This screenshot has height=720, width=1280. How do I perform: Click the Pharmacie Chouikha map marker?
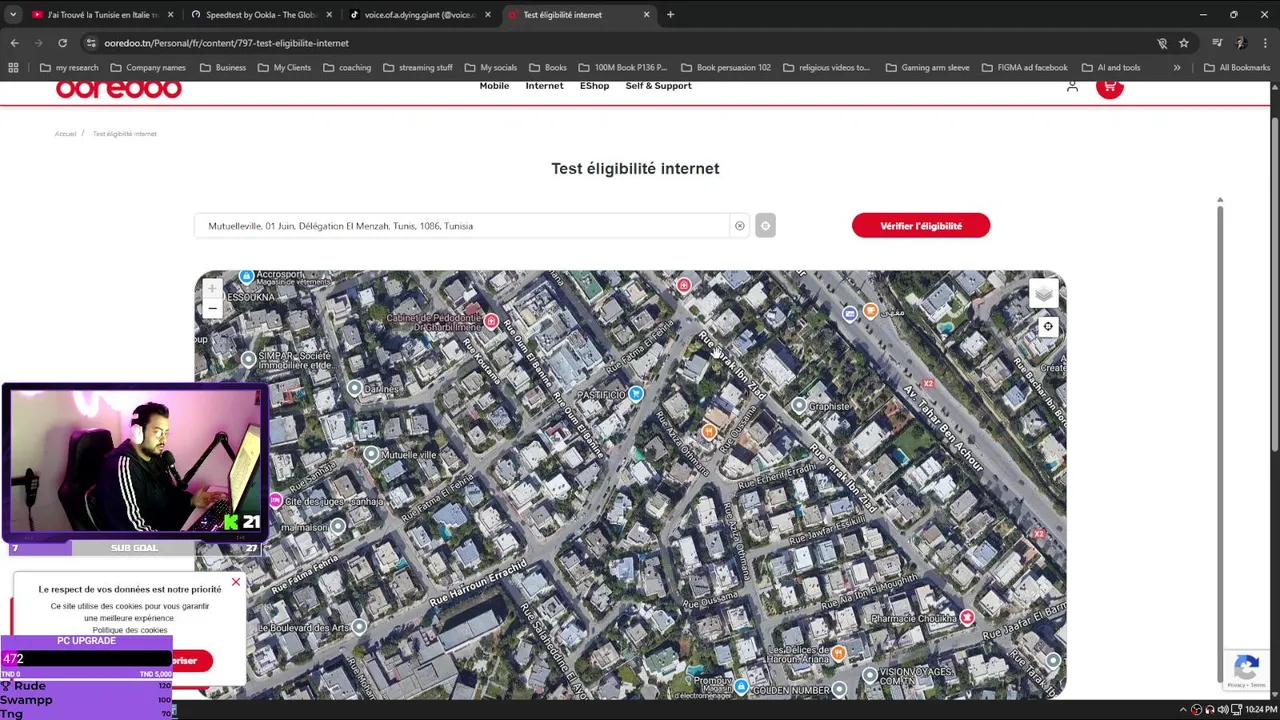tap(967, 618)
